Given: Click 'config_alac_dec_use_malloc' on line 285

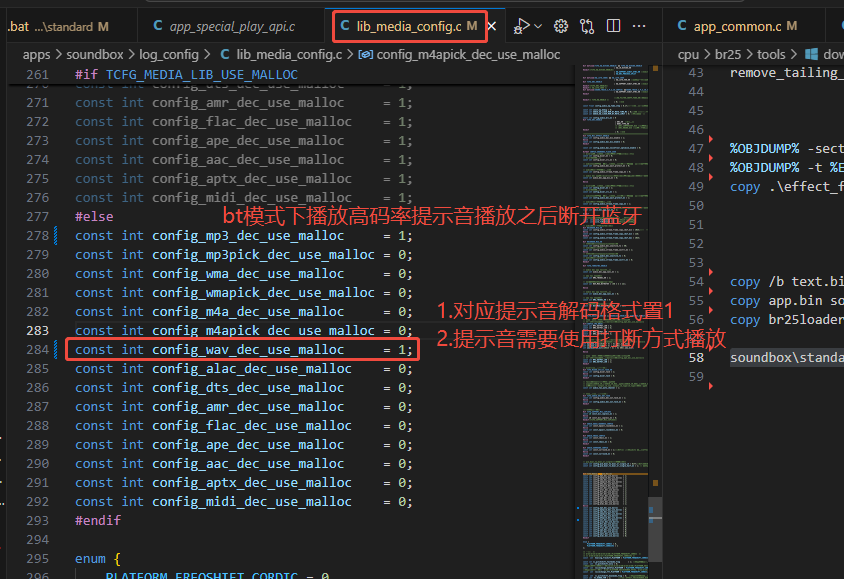Looking at the screenshot, I should tap(251, 369).
